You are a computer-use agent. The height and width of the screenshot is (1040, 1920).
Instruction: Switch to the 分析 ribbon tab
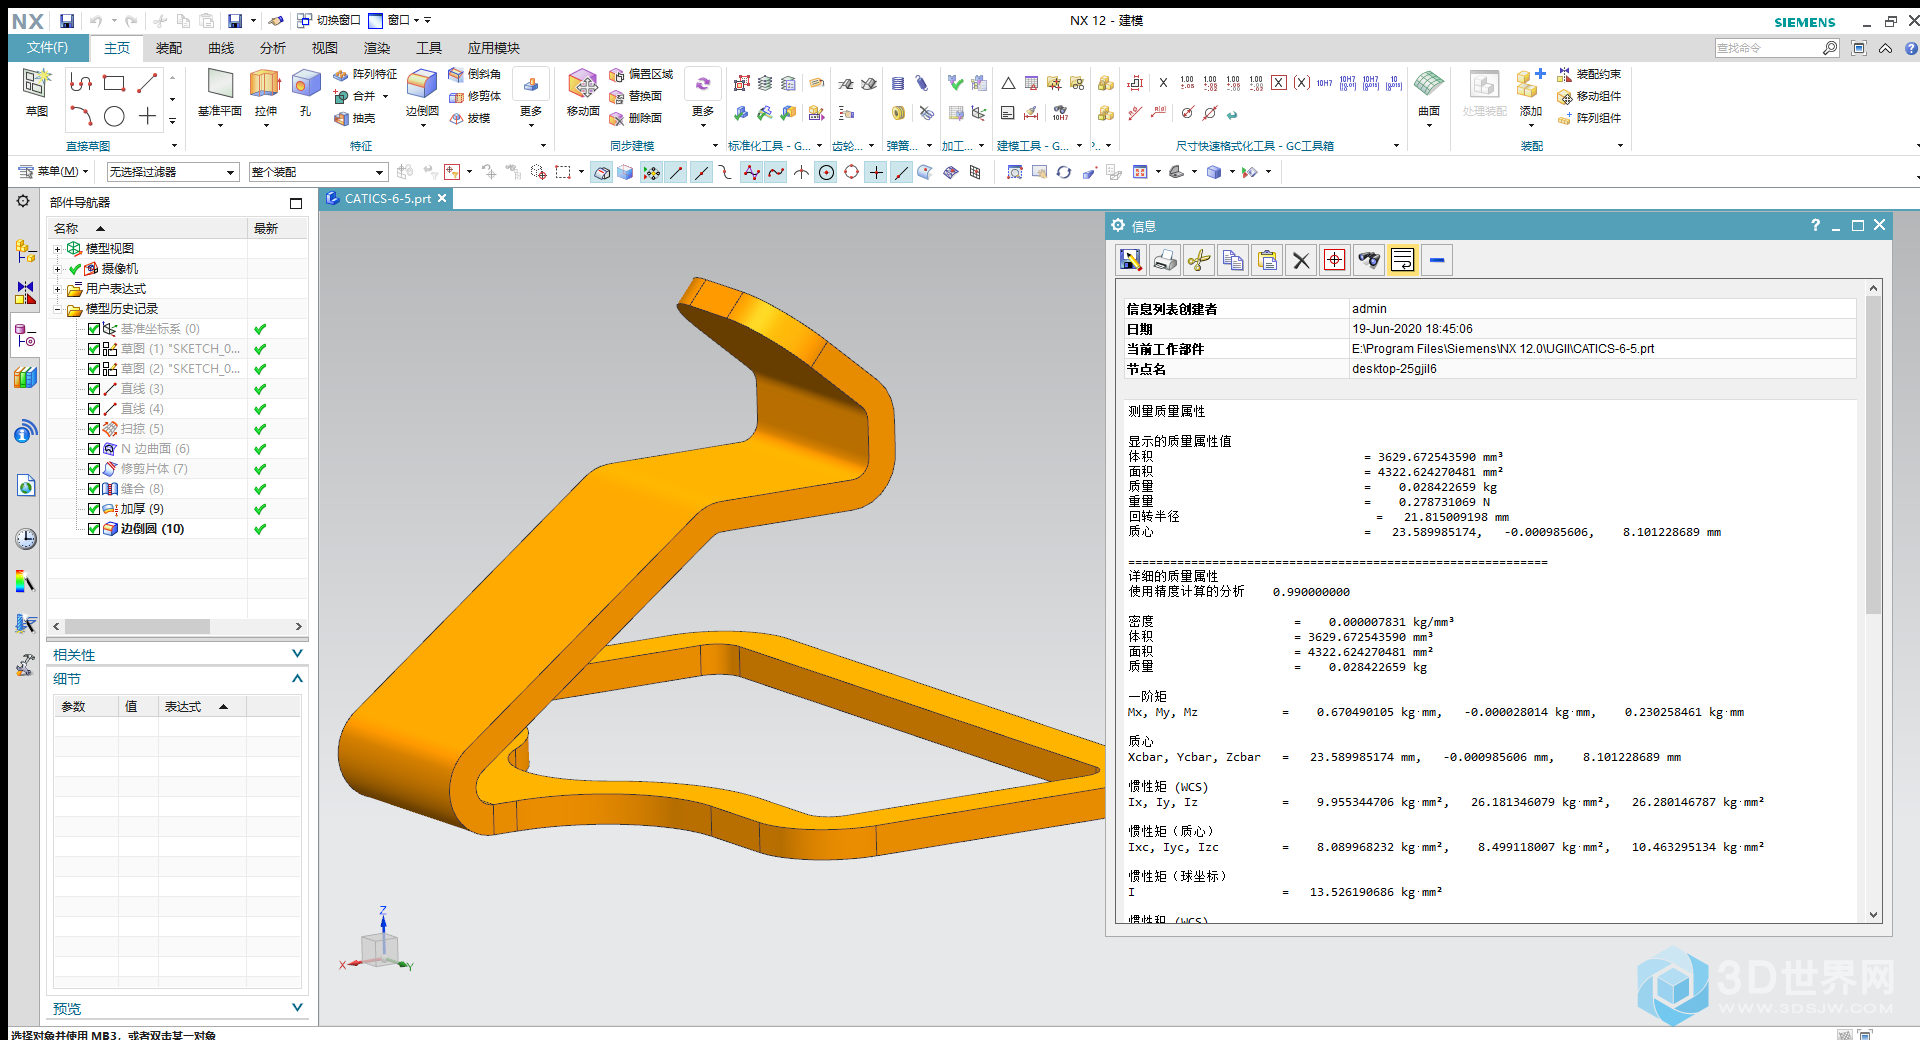(273, 48)
